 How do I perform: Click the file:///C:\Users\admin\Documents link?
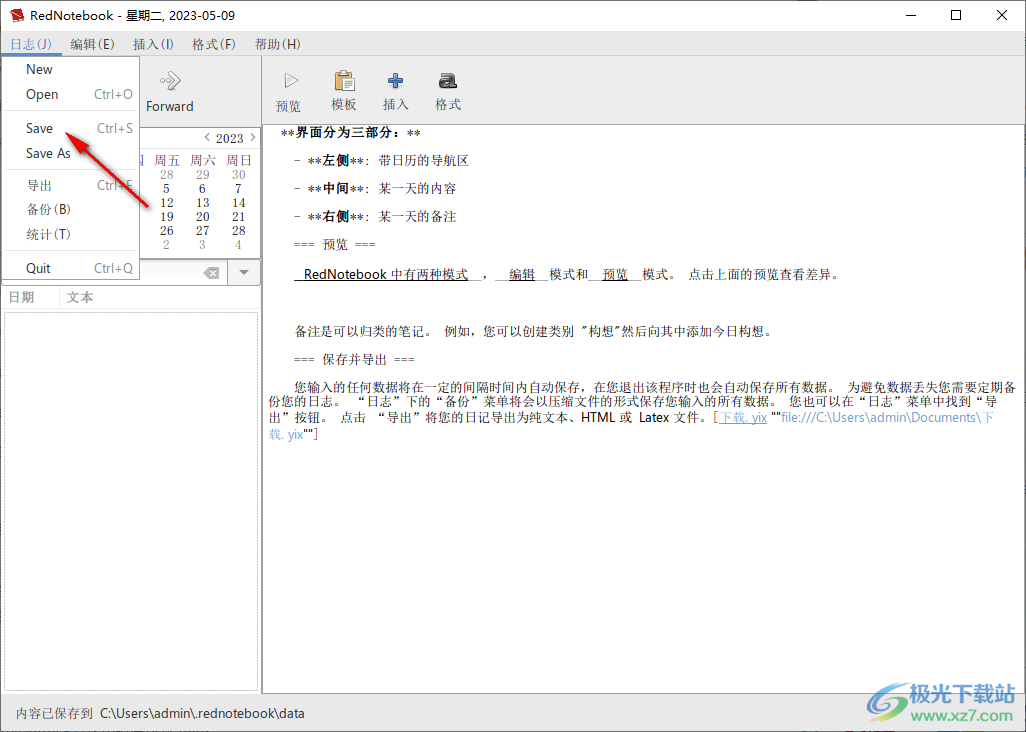coord(887,417)
